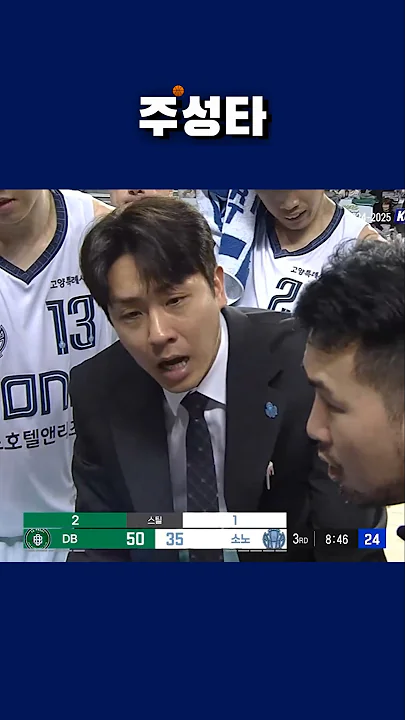Click the DB team name label
This screenshot has height=720, width=405.
click(70, 539)
